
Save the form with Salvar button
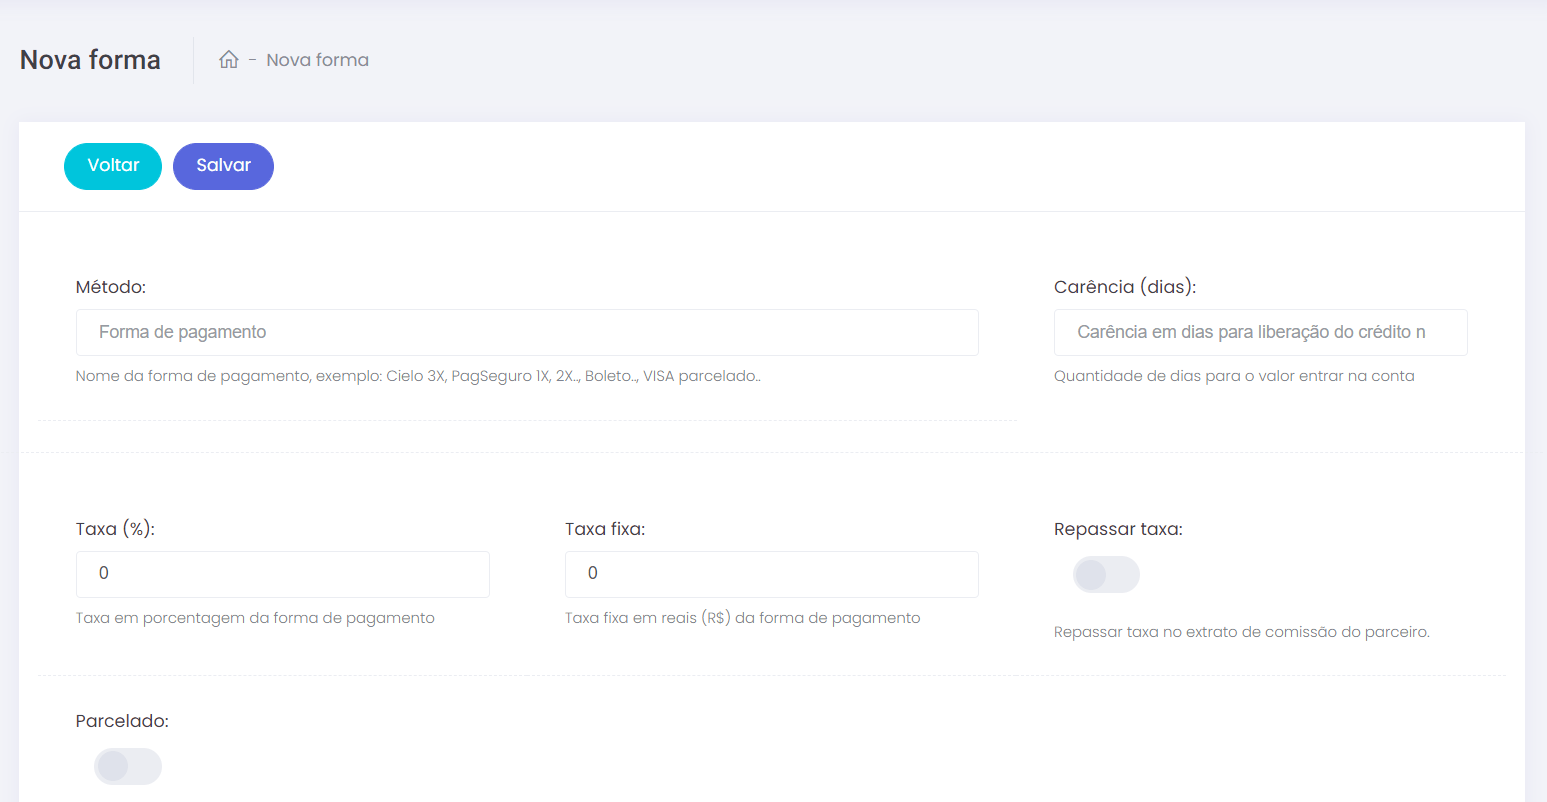[223, 166]
